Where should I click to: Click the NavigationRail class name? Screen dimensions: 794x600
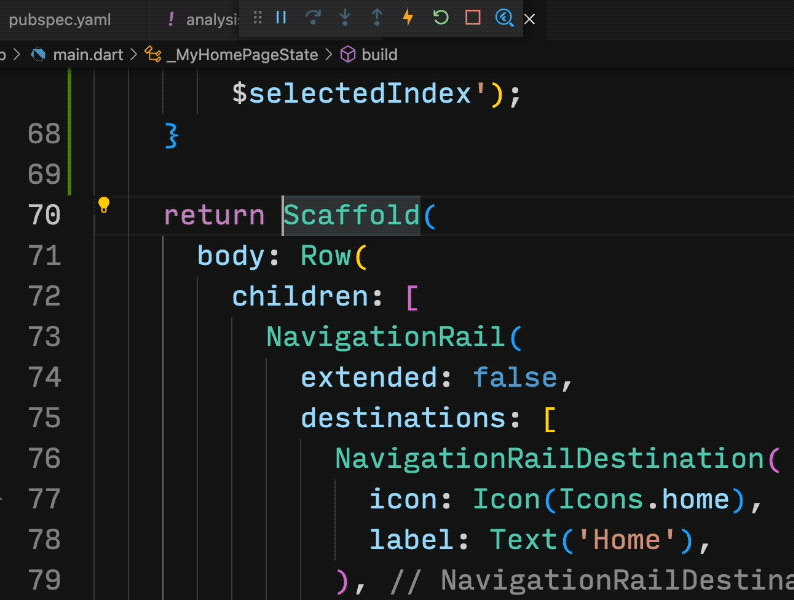pyautogui.click(x=387, y=337)
